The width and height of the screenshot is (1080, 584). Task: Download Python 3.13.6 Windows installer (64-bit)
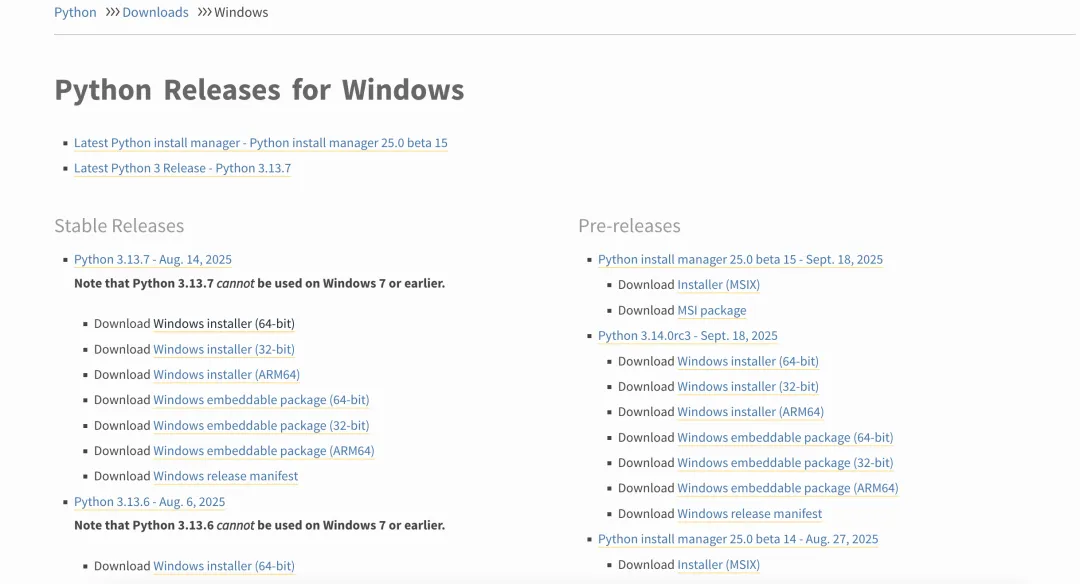pos(224,566)
